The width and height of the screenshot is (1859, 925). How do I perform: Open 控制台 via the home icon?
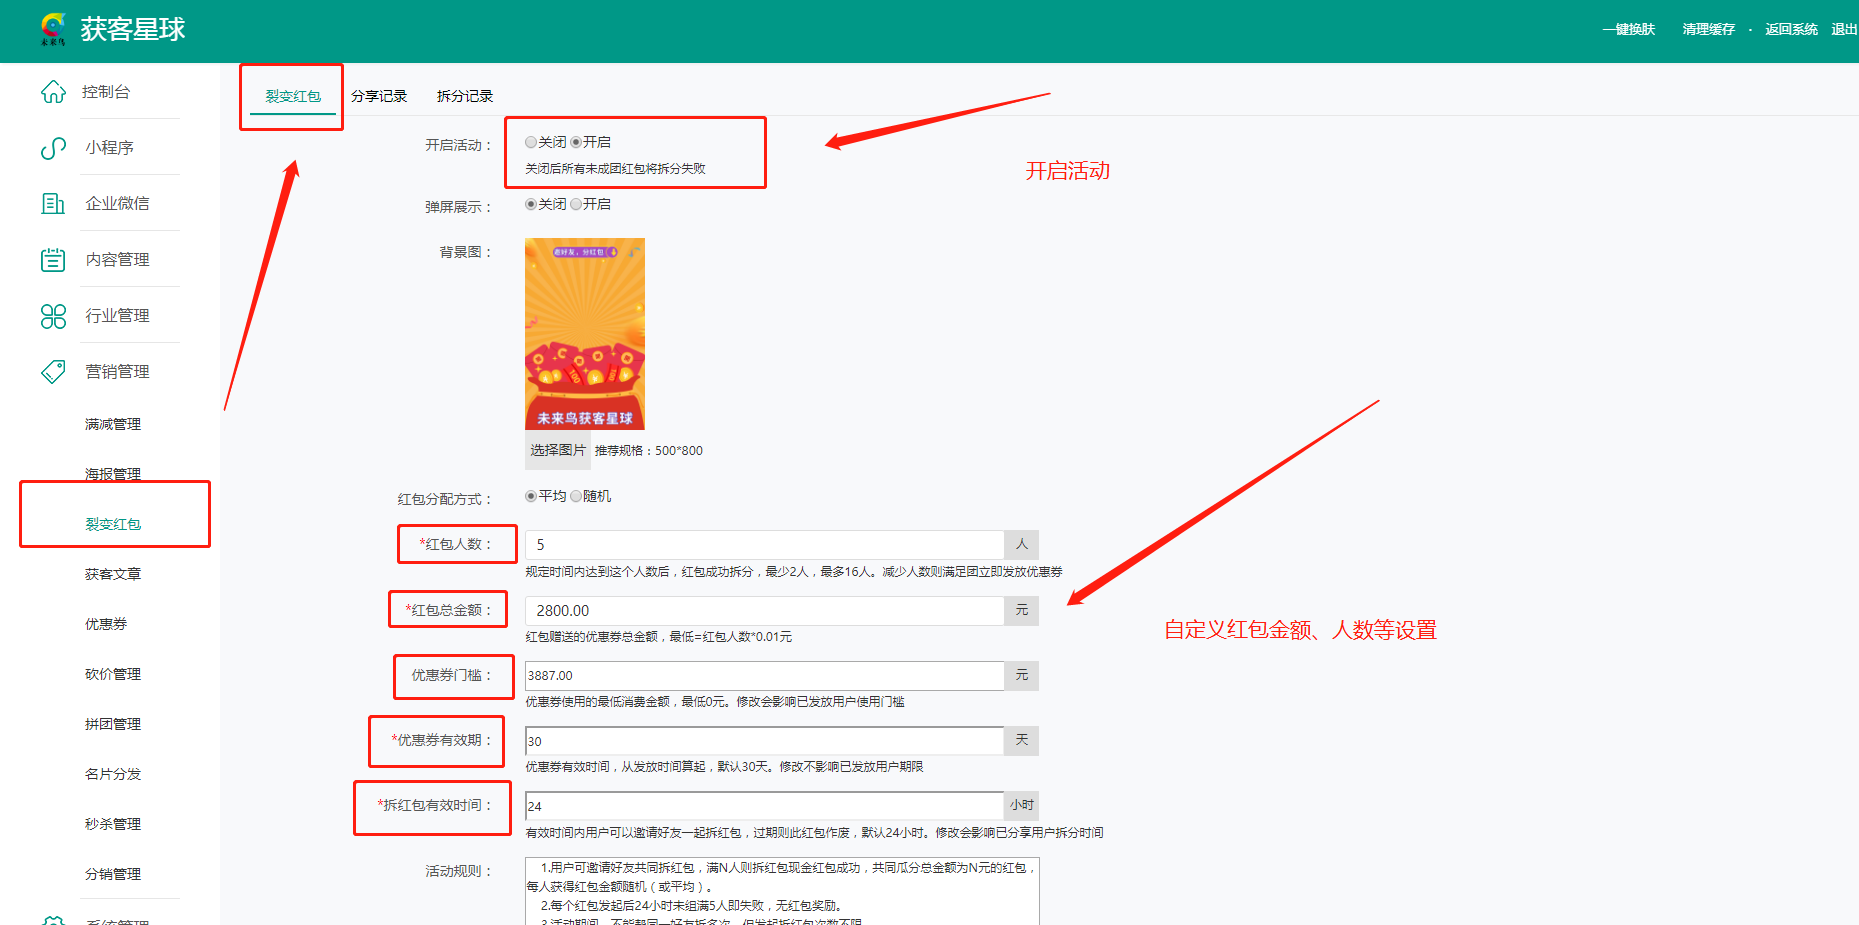[x=53, y=92]
